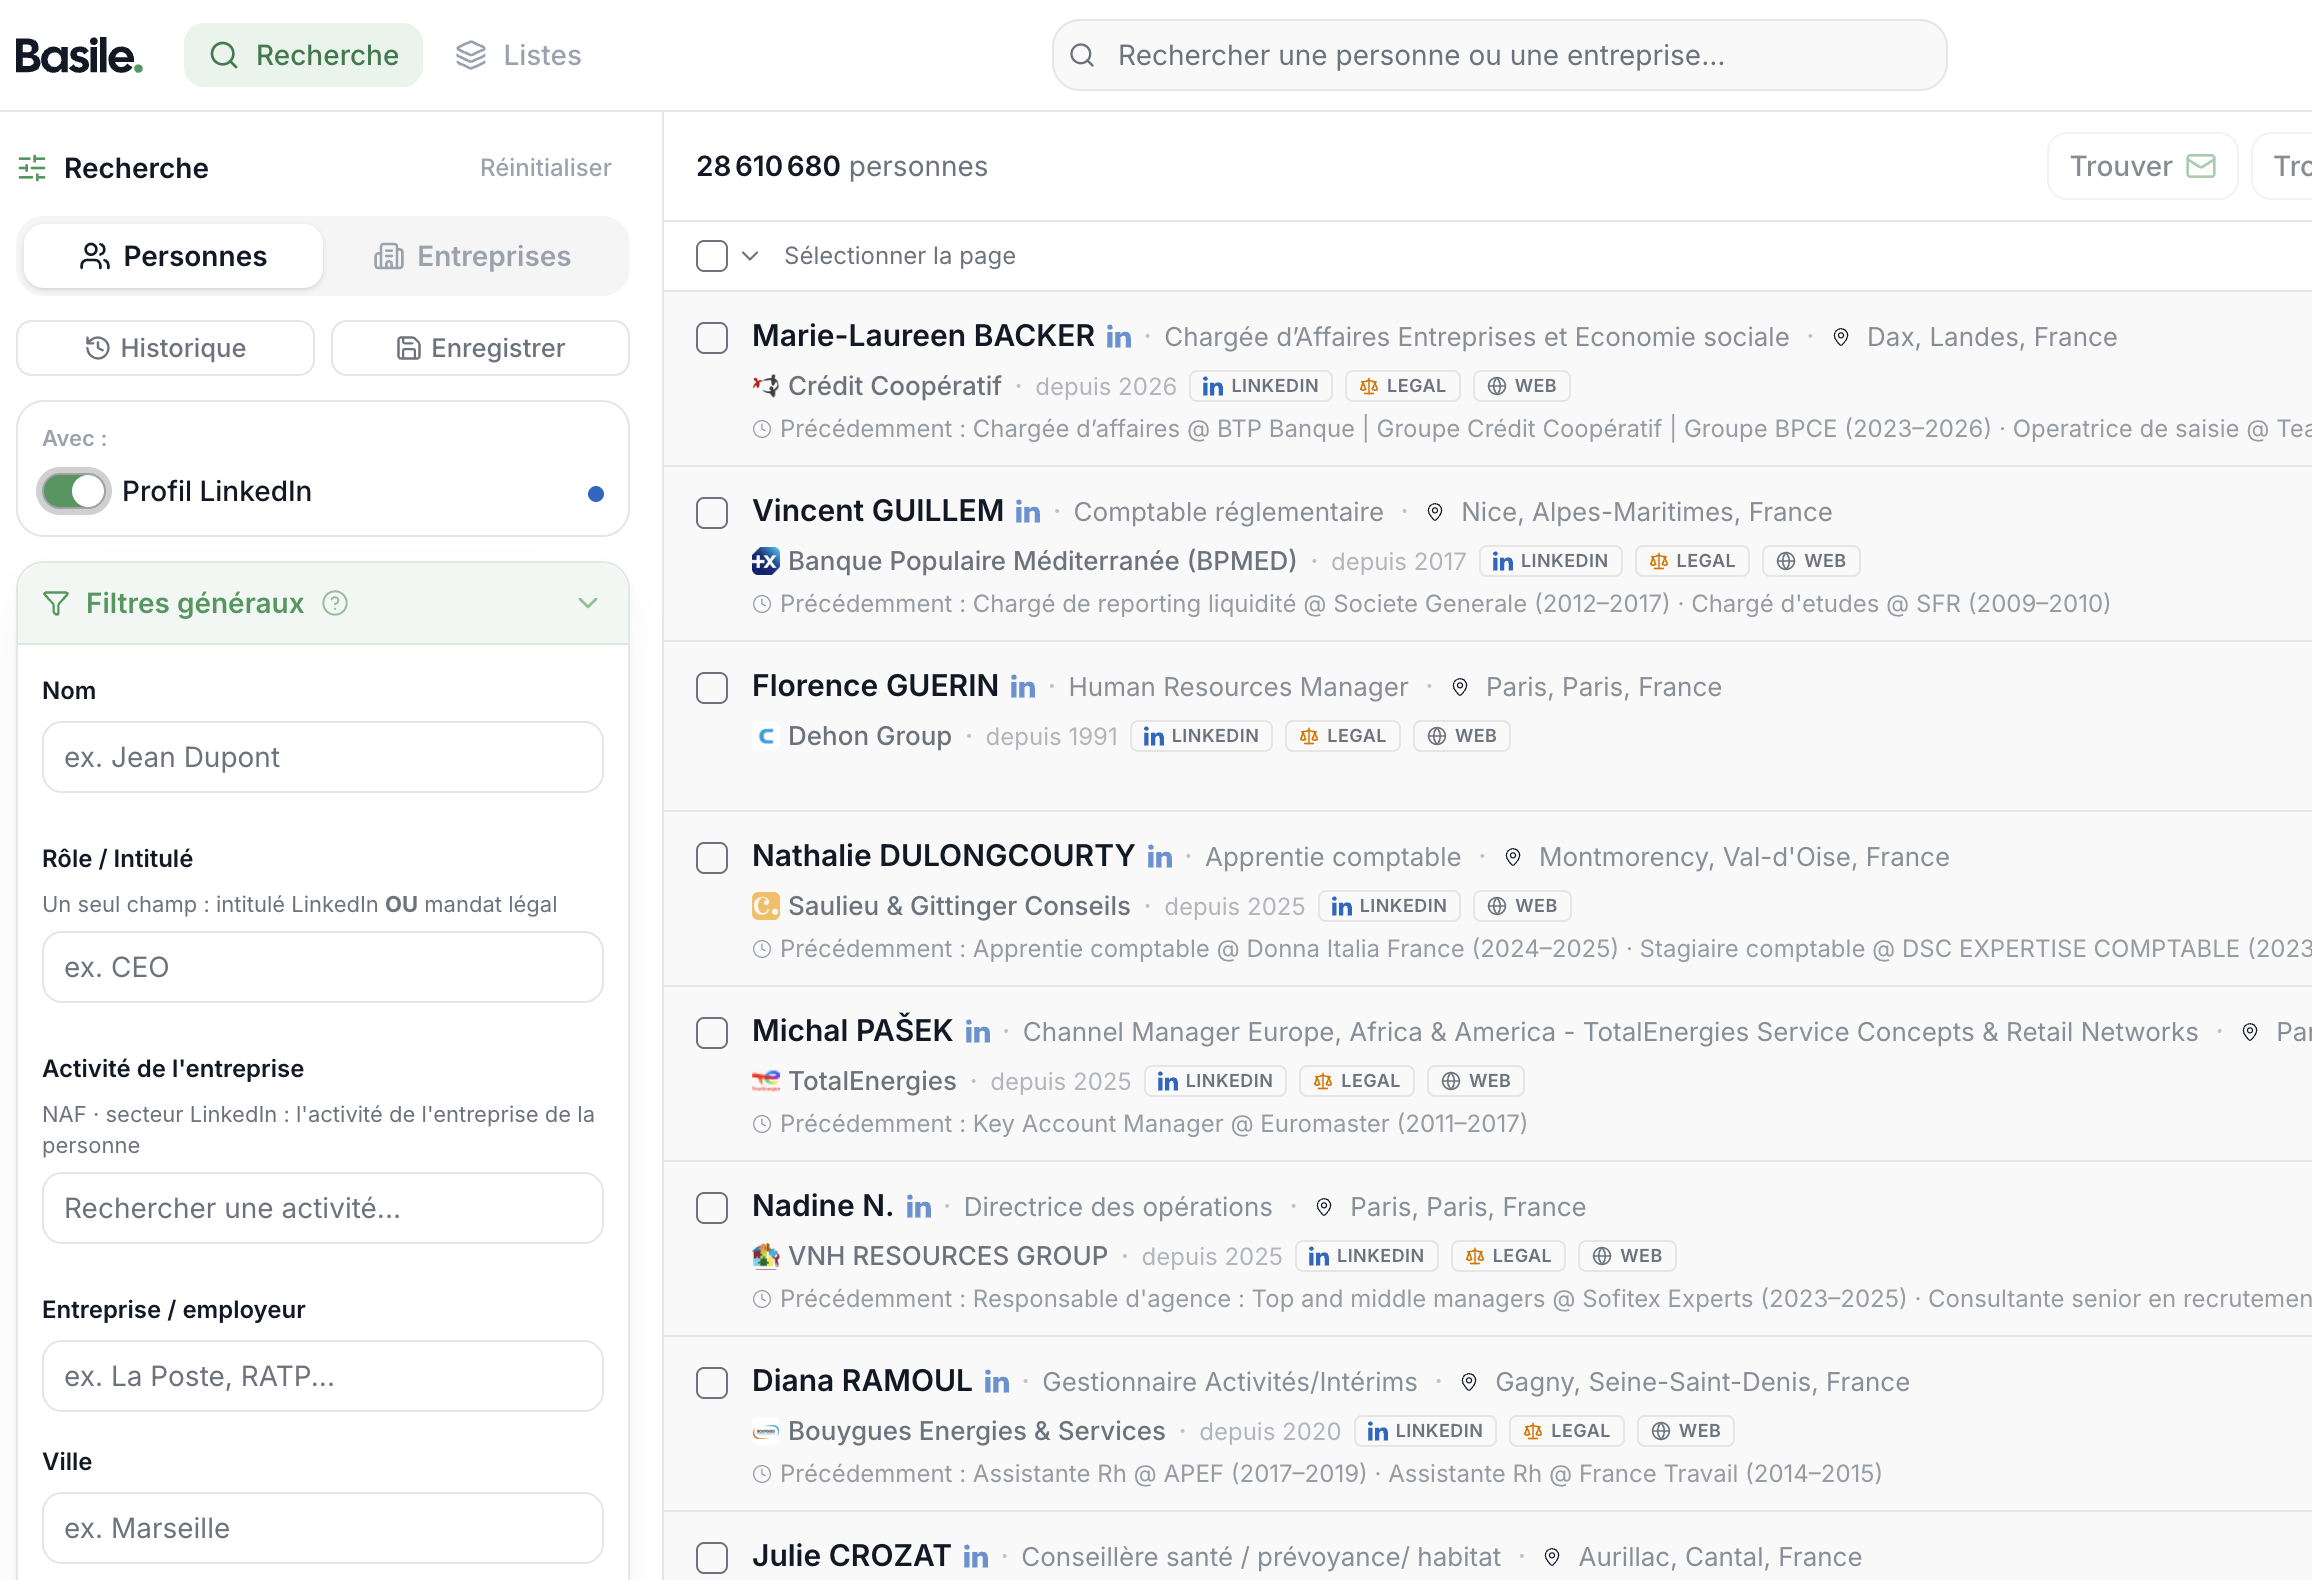Viewport: 2312px width, 1580px height.
Task: Click the LEGAL badge for Banque Populaire Méditerranée
Action: (x=1693, y=561)
